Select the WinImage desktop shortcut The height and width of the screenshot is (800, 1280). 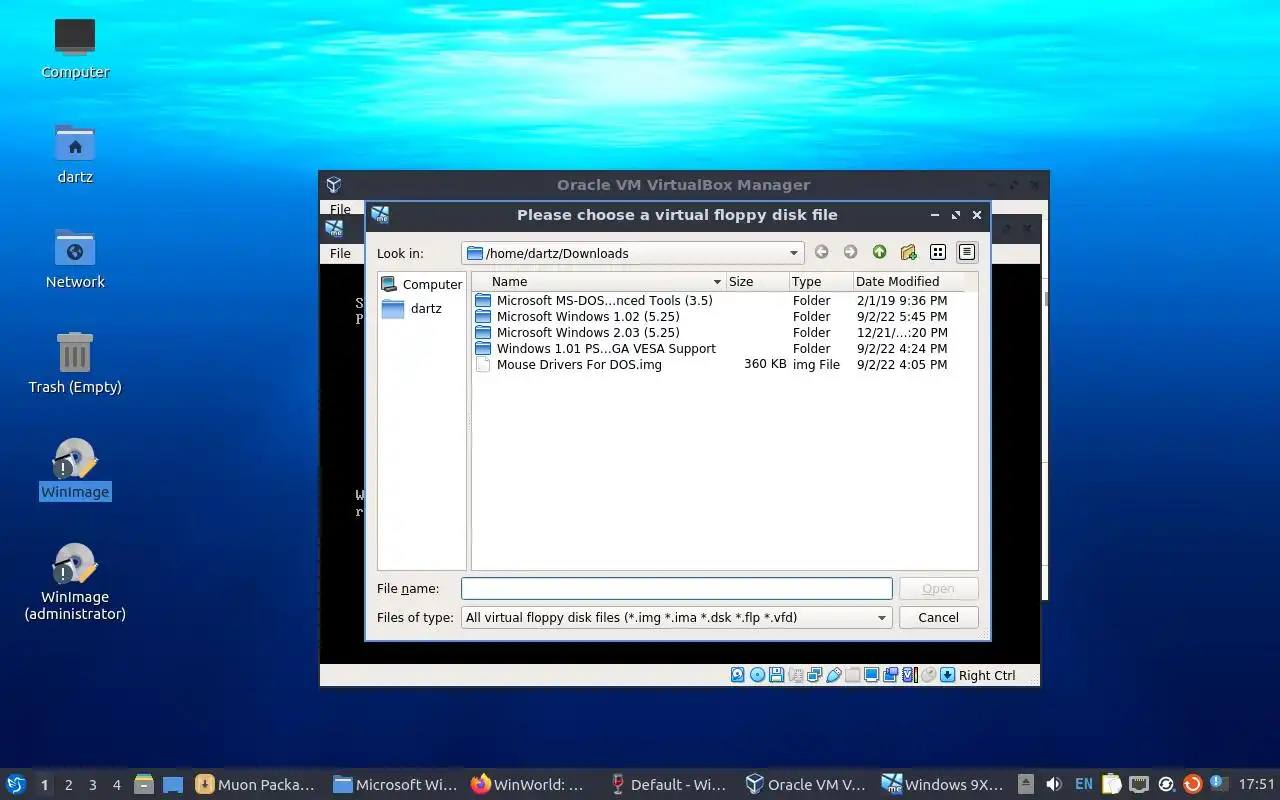click(x=75, y=469)
